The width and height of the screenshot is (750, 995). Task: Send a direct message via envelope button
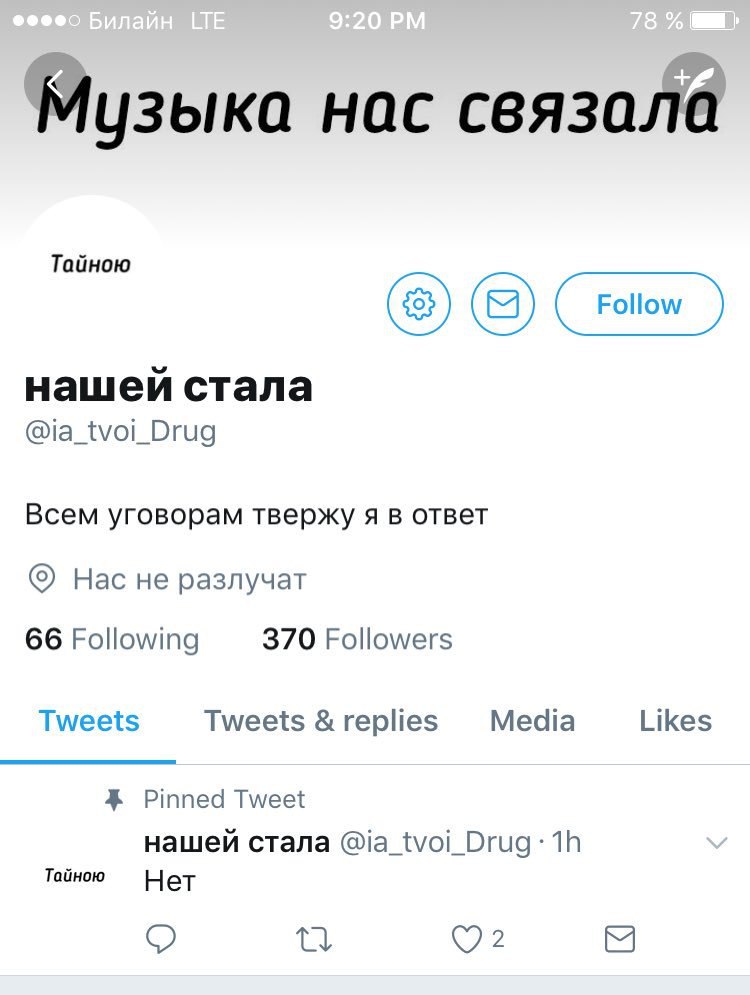click(x=503, y=304)
